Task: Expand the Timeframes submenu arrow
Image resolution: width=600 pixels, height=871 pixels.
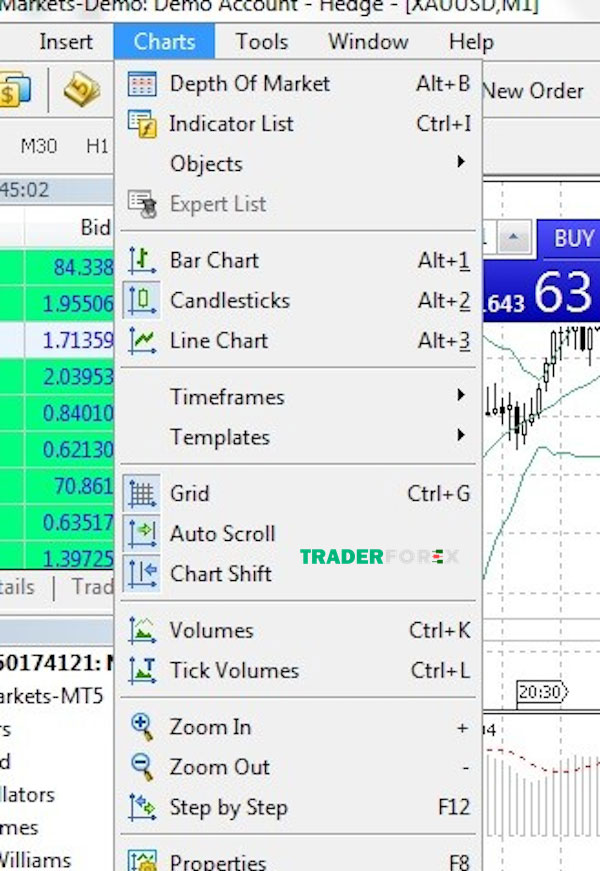Action: click(x=461, y=395)
